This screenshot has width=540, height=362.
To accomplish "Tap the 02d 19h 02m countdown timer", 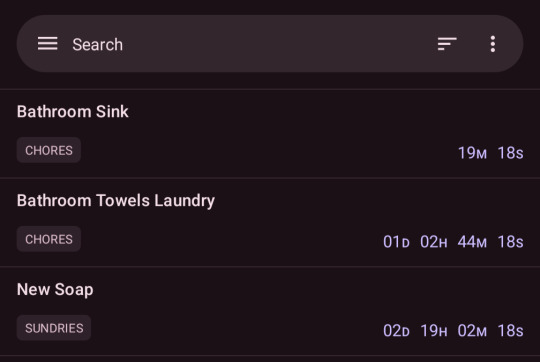I will (x=453, y=330).
